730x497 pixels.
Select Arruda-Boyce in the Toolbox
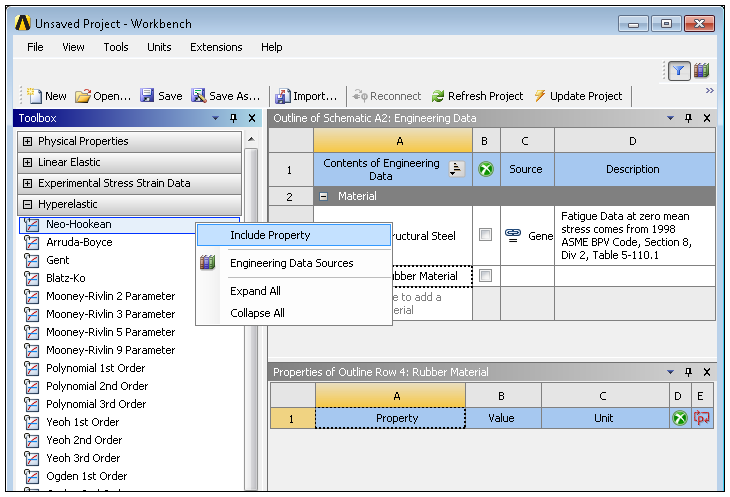pos(79,242)
